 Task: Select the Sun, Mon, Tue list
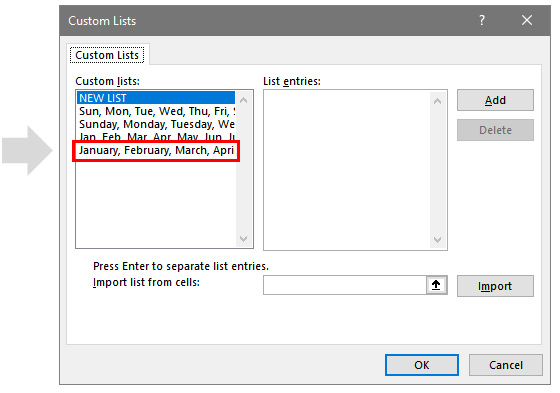(156, 111)
